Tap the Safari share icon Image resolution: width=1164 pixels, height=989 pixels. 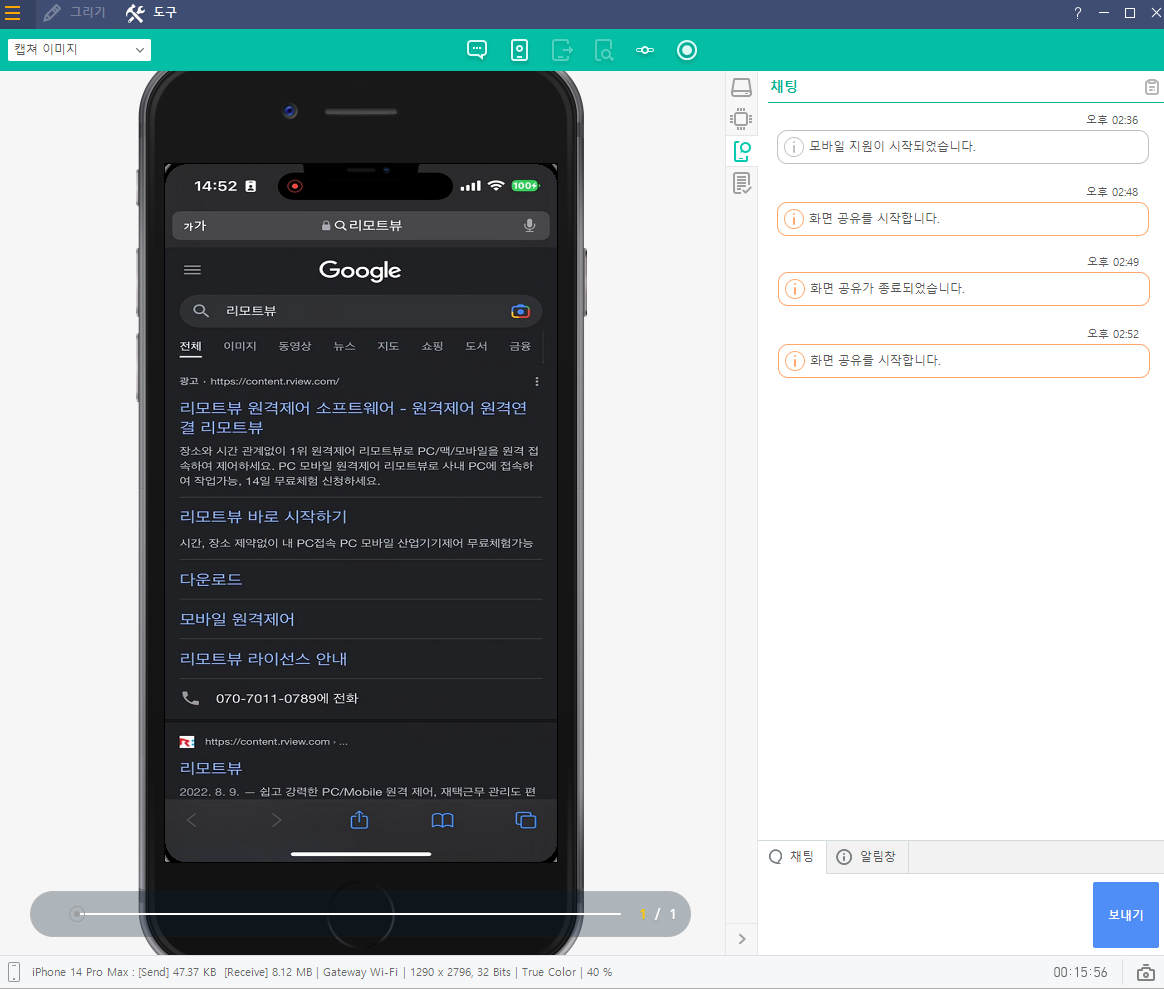[x=359, y=820]
